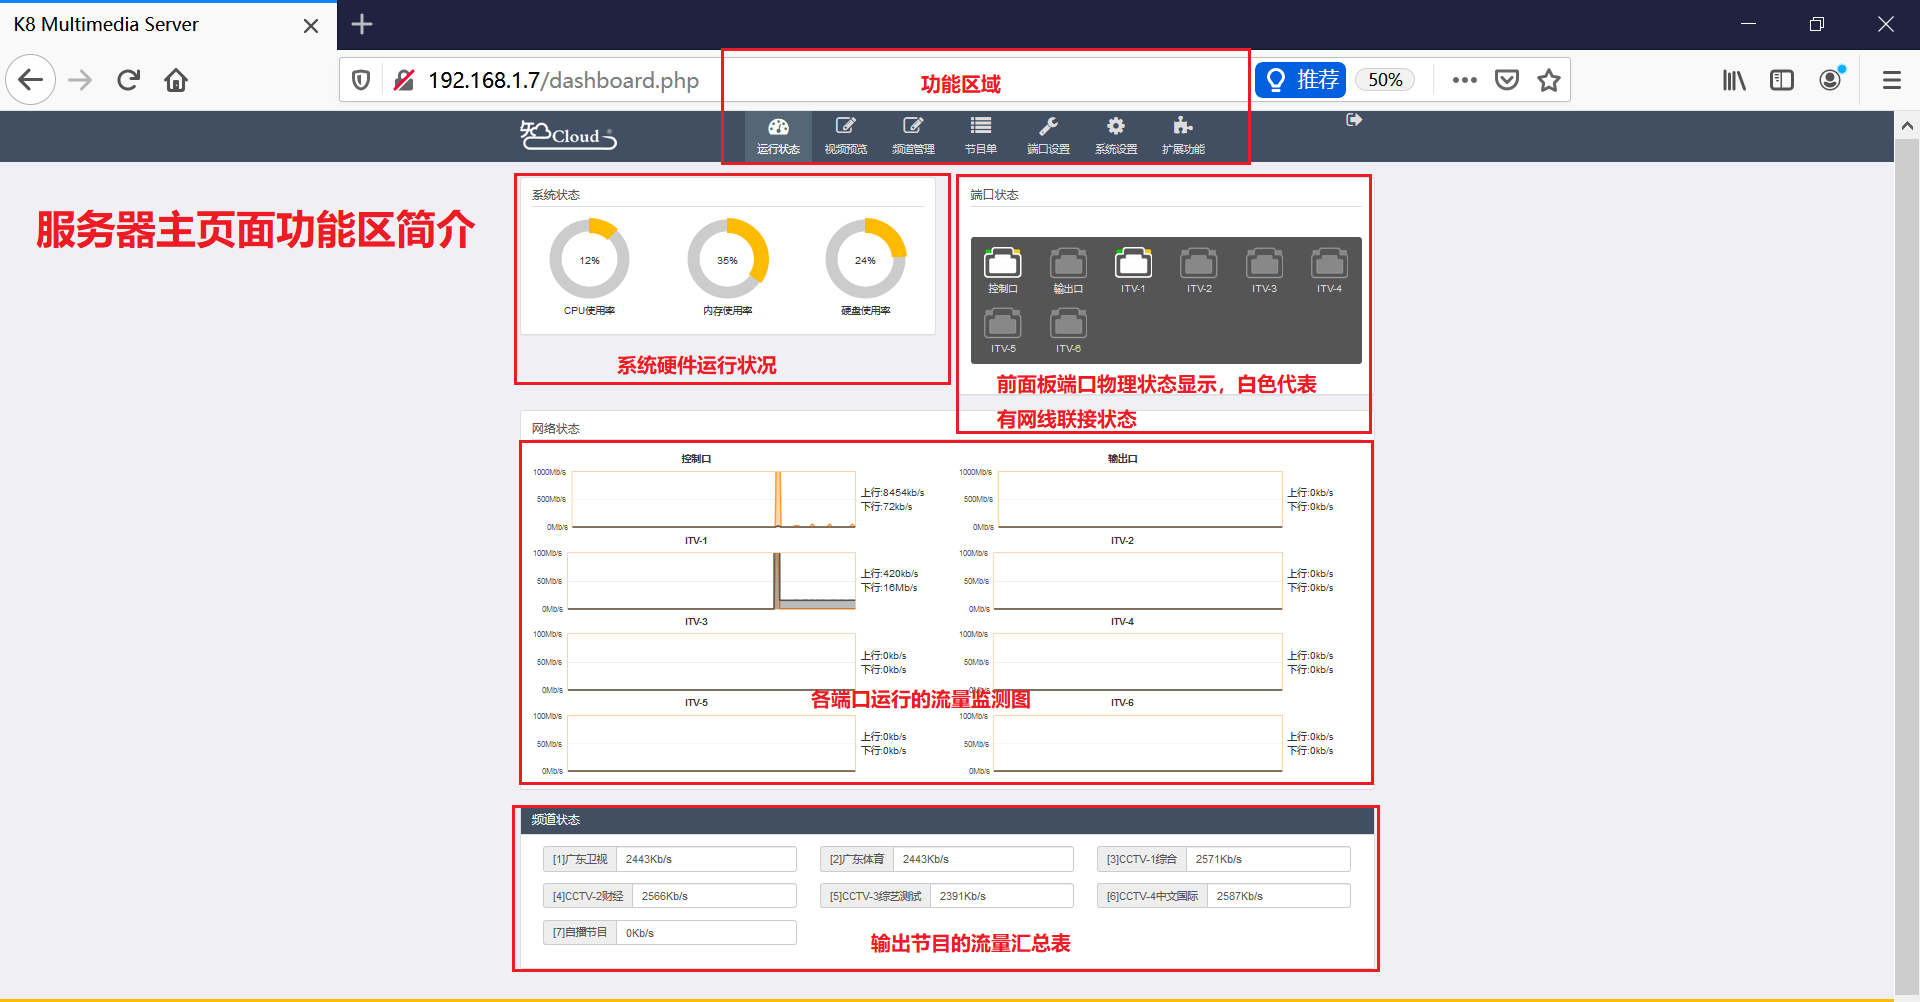
Task: Click the [1]广东卫视 channel field
Action: click(x=670, y=859)
